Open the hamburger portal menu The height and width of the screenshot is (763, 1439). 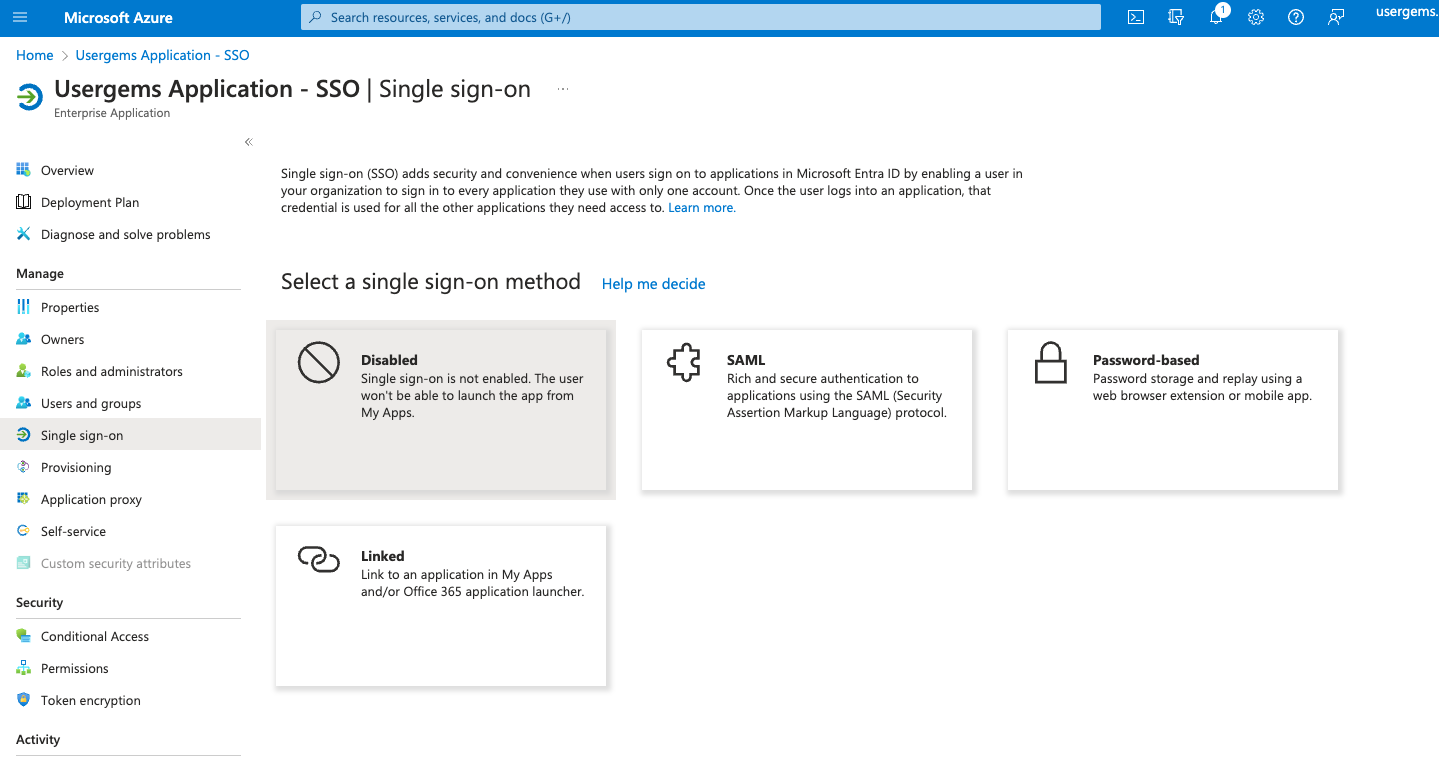click(x=20, y=17)
